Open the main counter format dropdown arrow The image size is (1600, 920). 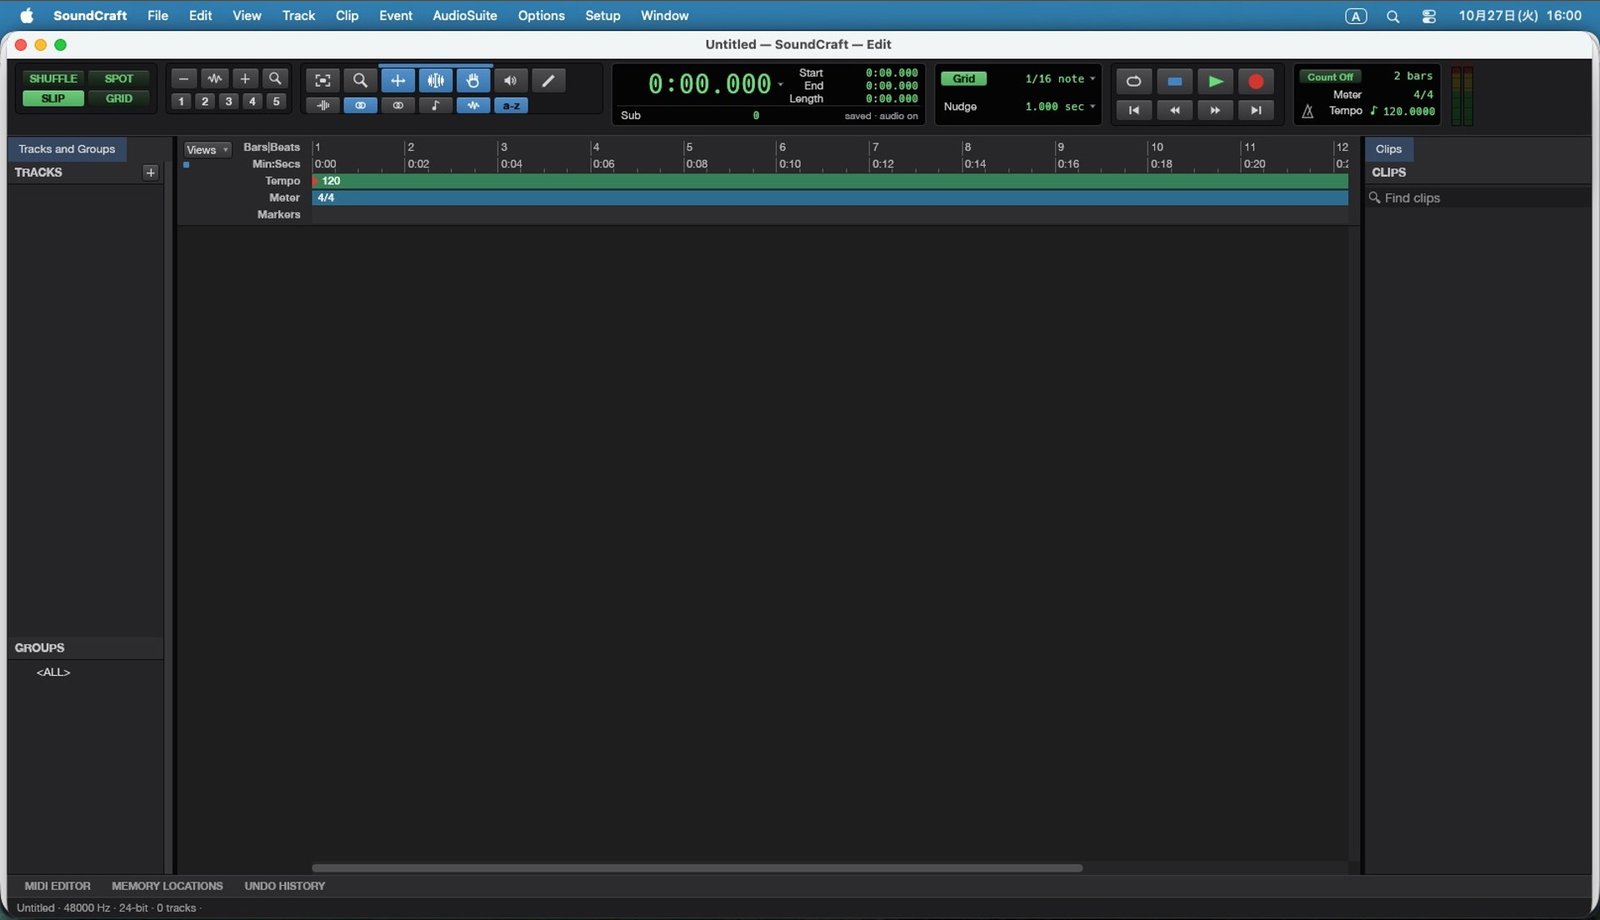tap(780, 84)
